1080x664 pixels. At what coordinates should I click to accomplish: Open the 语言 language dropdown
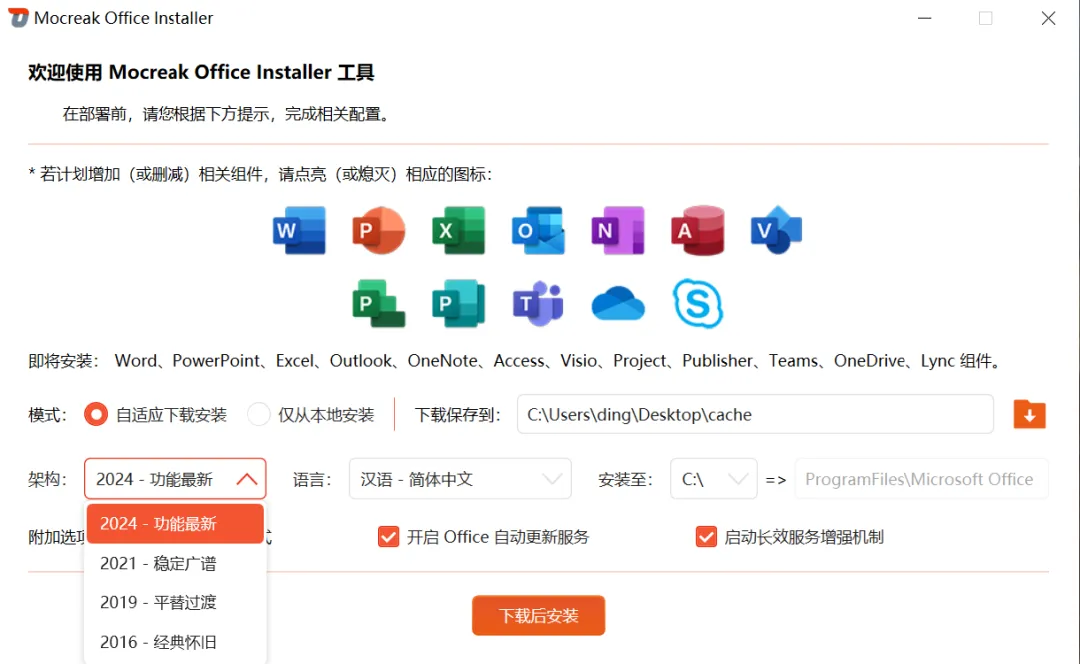(x=460, y=479)
